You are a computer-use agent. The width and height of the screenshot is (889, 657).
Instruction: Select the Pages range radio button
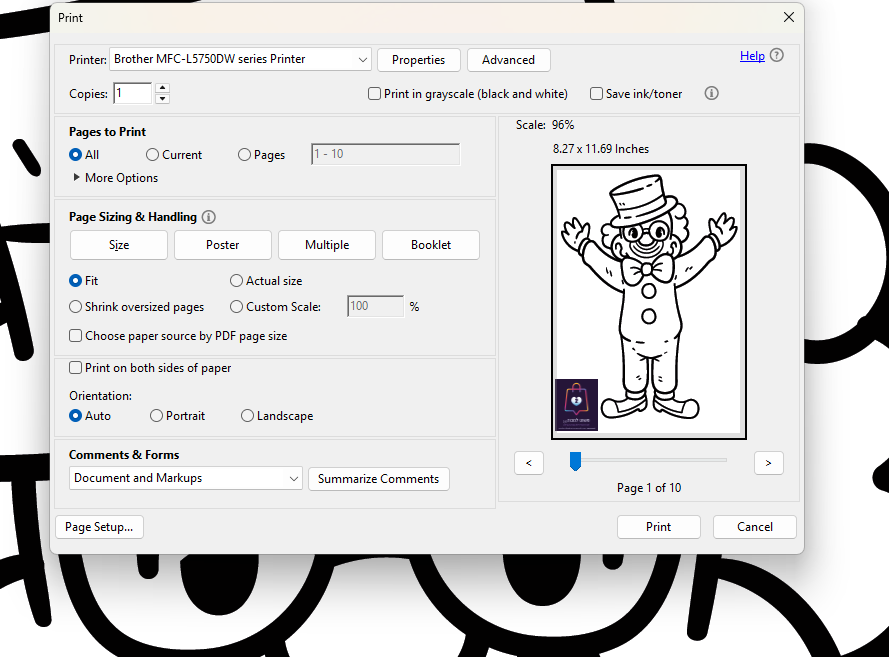[244, 155]
